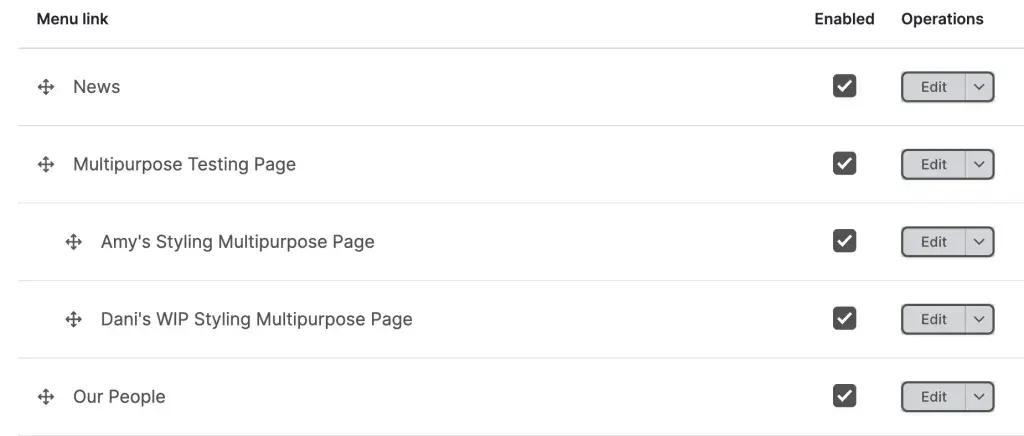Open operations dropdown for Dani's WIP Styling page

pos(979,319)
